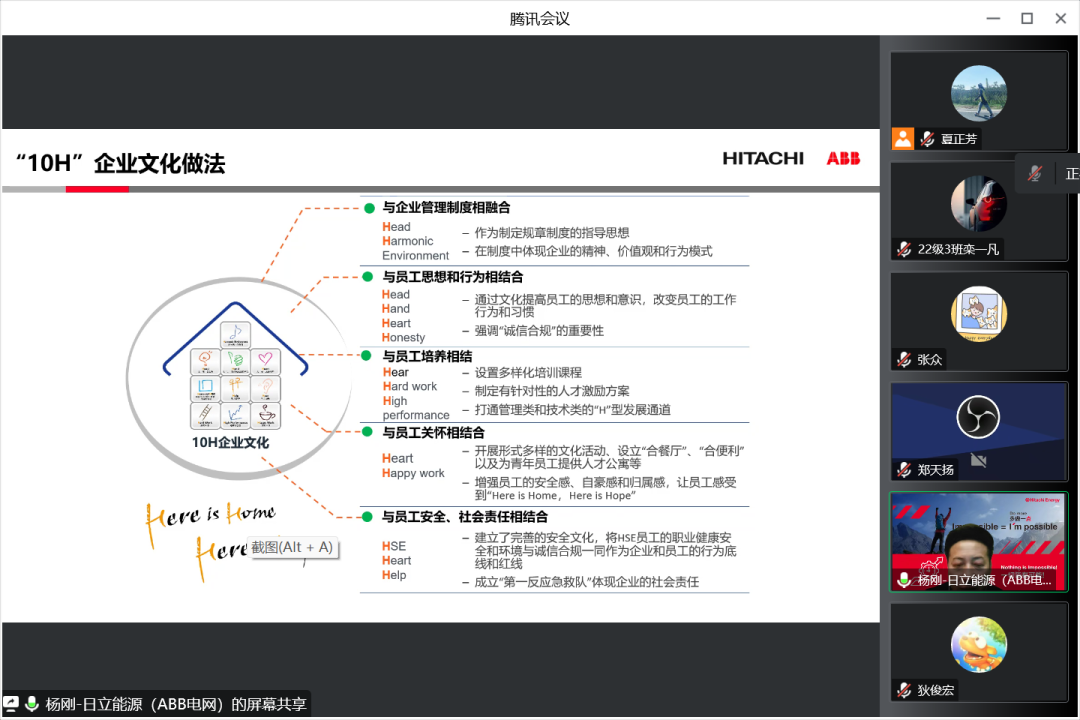
Task: Click the muted microphone icon beside 夏正芳
Action: point(927,138)
